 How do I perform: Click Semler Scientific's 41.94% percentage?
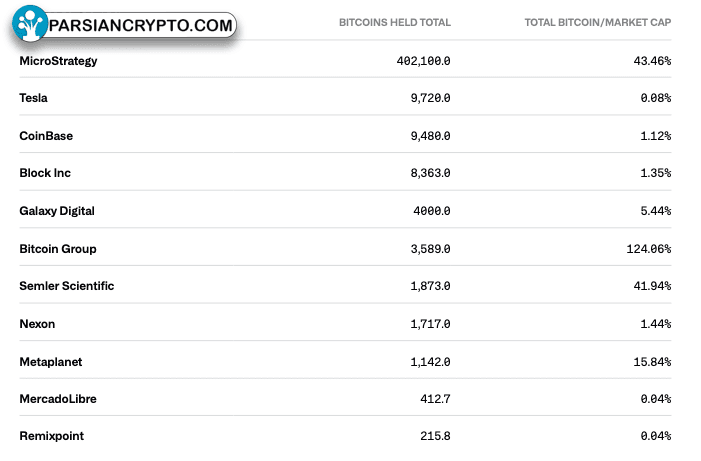coord(652,286)
